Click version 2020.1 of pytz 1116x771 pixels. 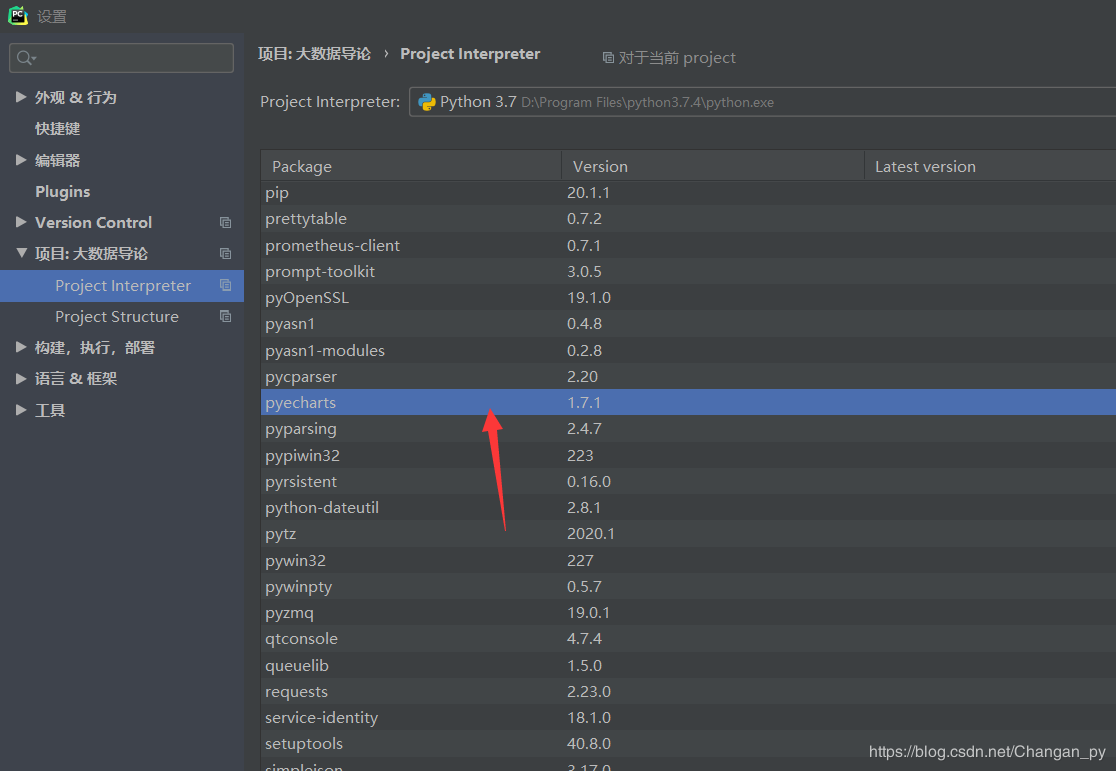pyautogui.click(x=591, y=534)
